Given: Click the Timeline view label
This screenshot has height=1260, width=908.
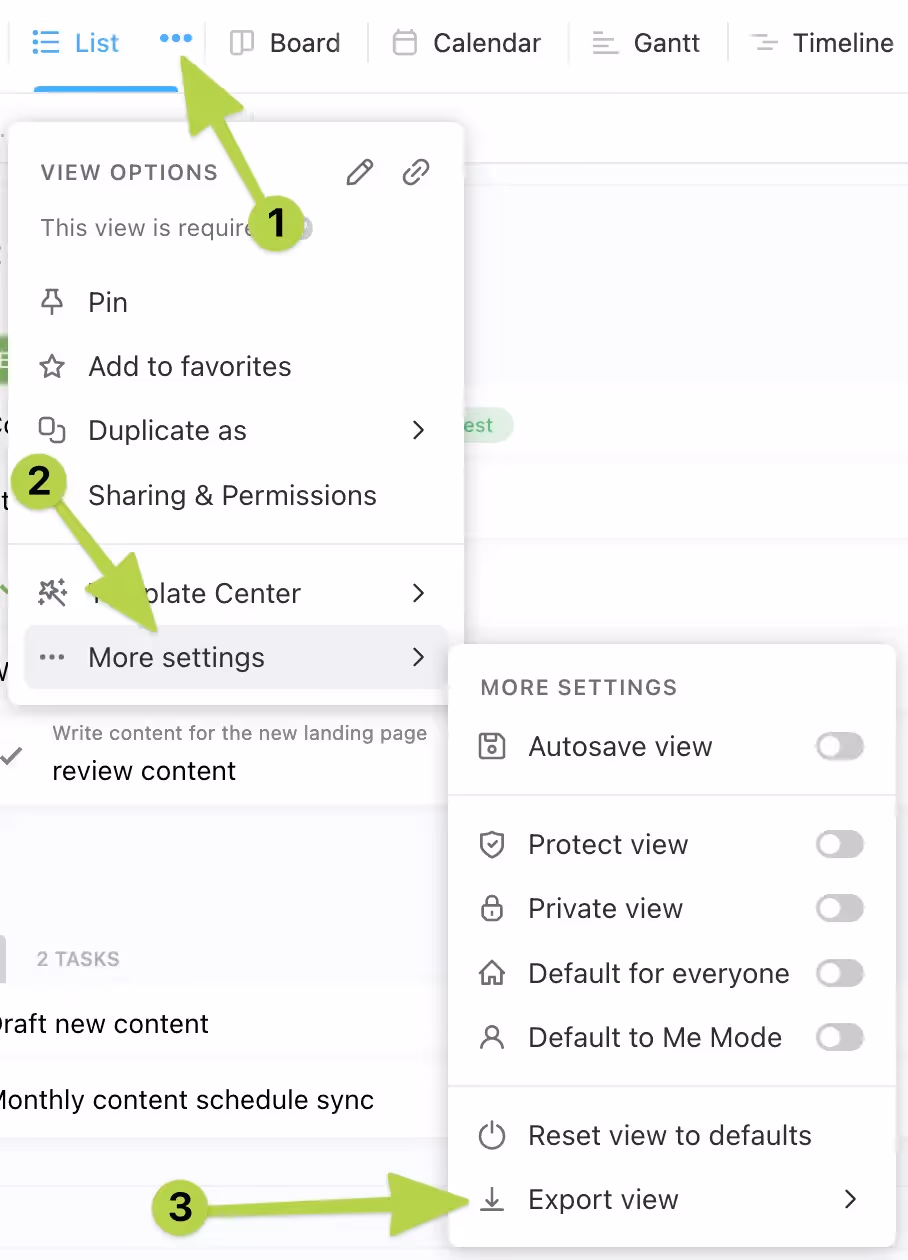Looking at the screenshot, I should pyautogui.click(x=843, y=43).
